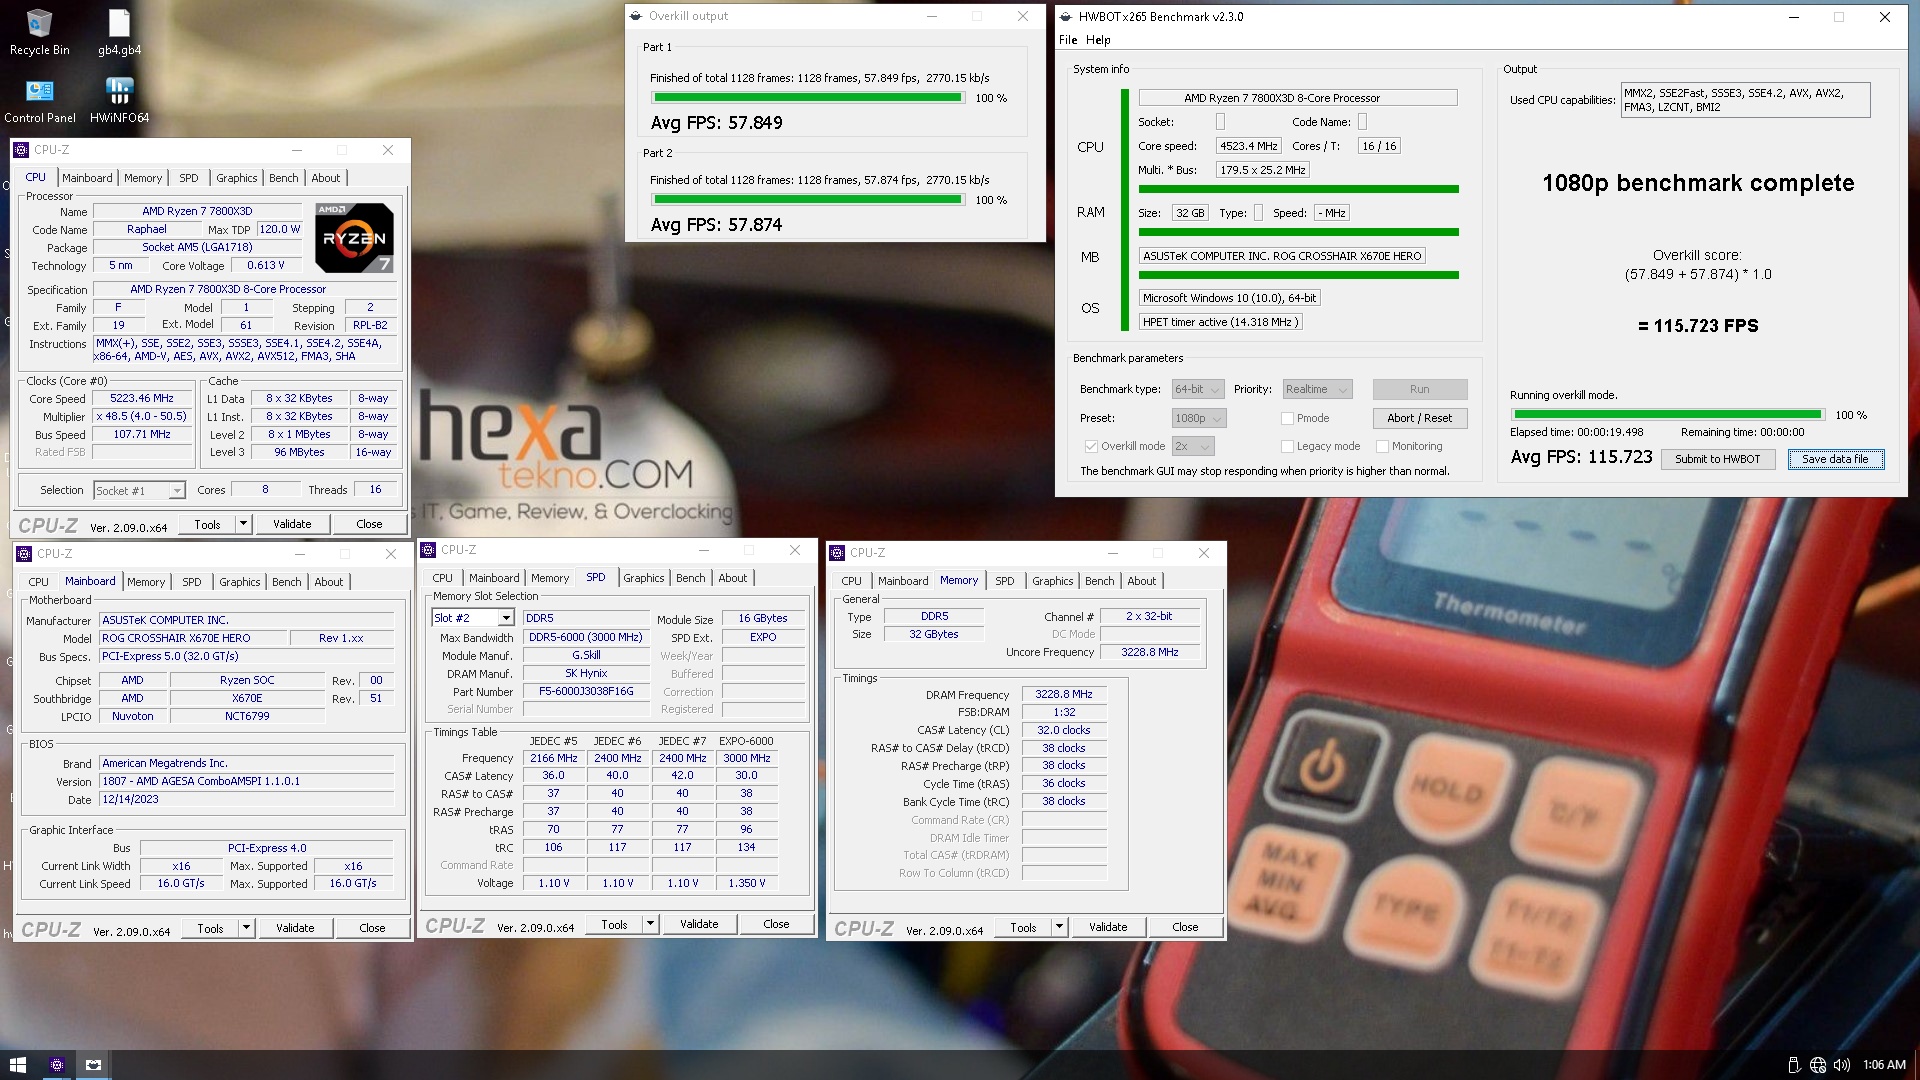Toggle the Monitoring checkbox
Viewport: 1920px width, 1080px height.
point(1382,446)
